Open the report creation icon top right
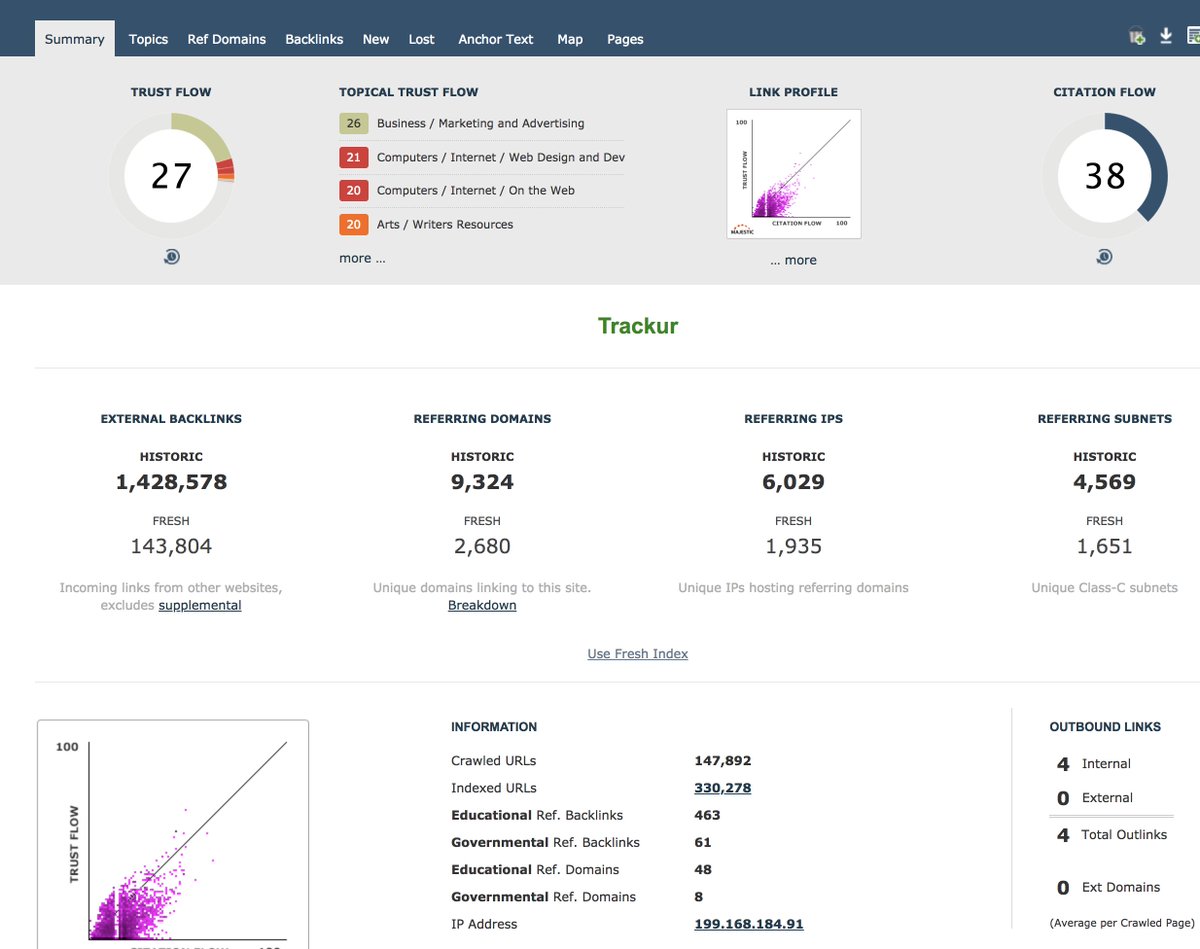The width and height of the screenshot is (1200, 949). pyautogui.click(x=1193, y=34)
